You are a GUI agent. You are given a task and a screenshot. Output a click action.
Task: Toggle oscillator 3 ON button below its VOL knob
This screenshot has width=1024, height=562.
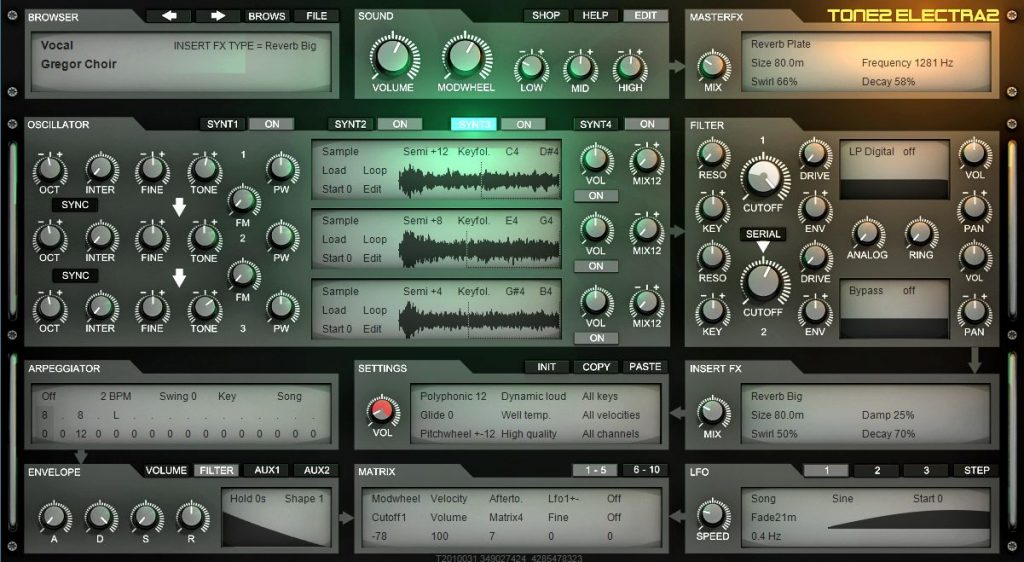tap(596, 338)
